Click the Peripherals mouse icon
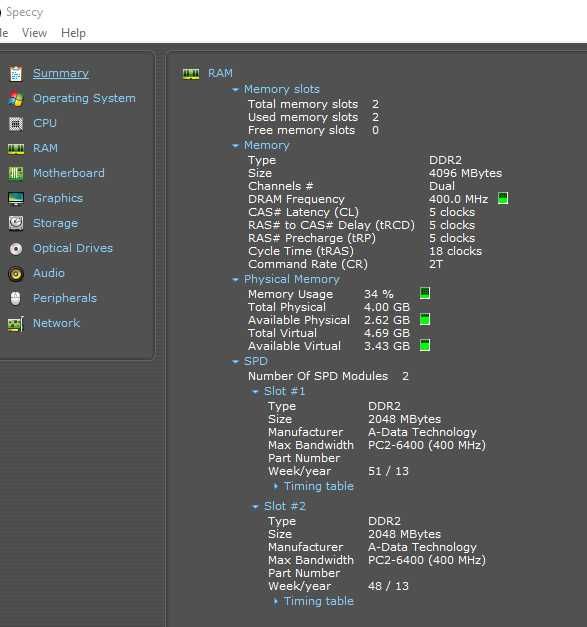This screenshot has height=627, width=587. 16,298
